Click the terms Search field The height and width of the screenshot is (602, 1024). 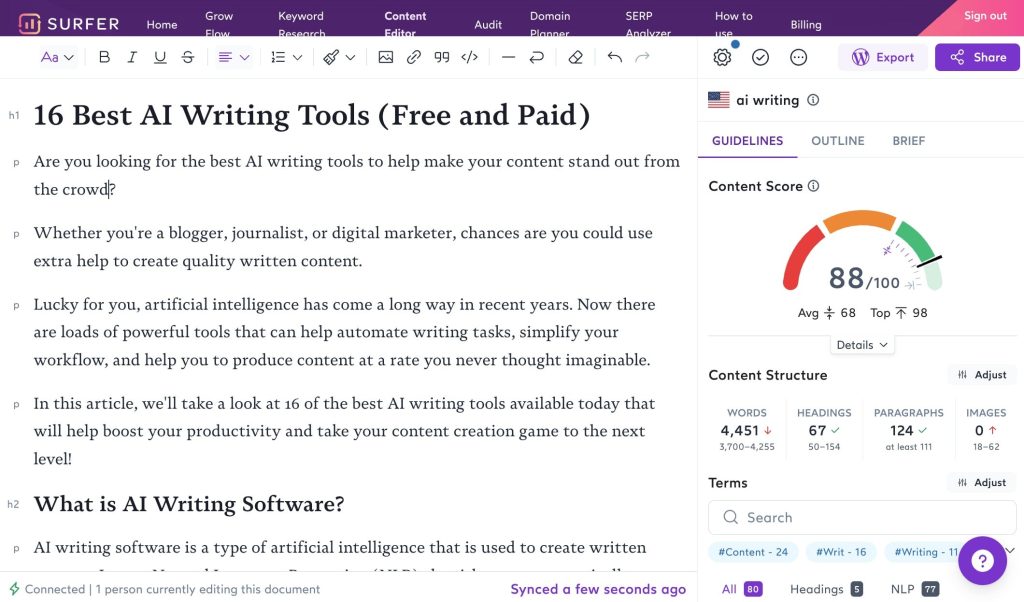point(861,517)
